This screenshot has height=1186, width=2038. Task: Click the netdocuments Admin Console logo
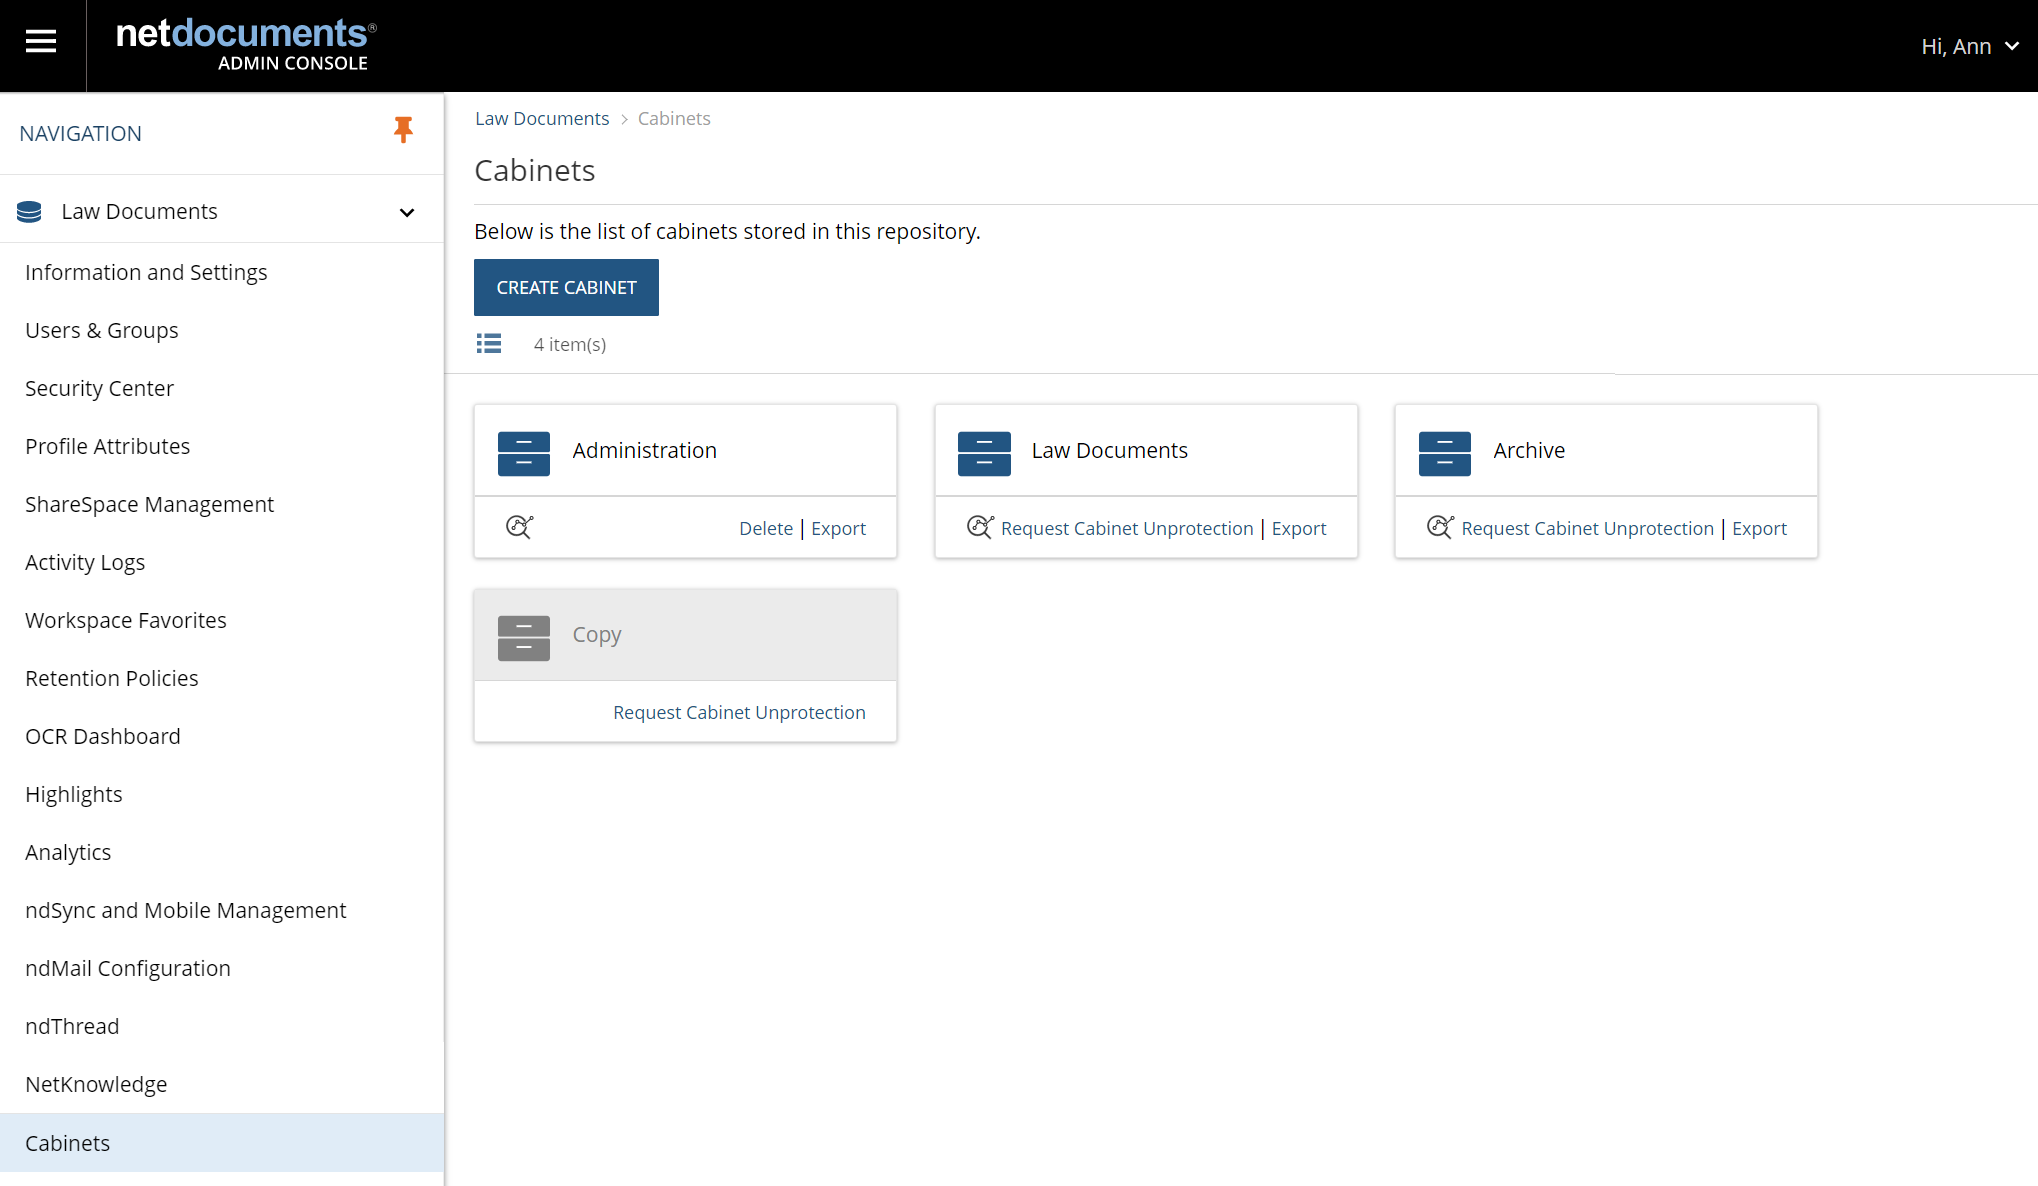tap(243, 42)
